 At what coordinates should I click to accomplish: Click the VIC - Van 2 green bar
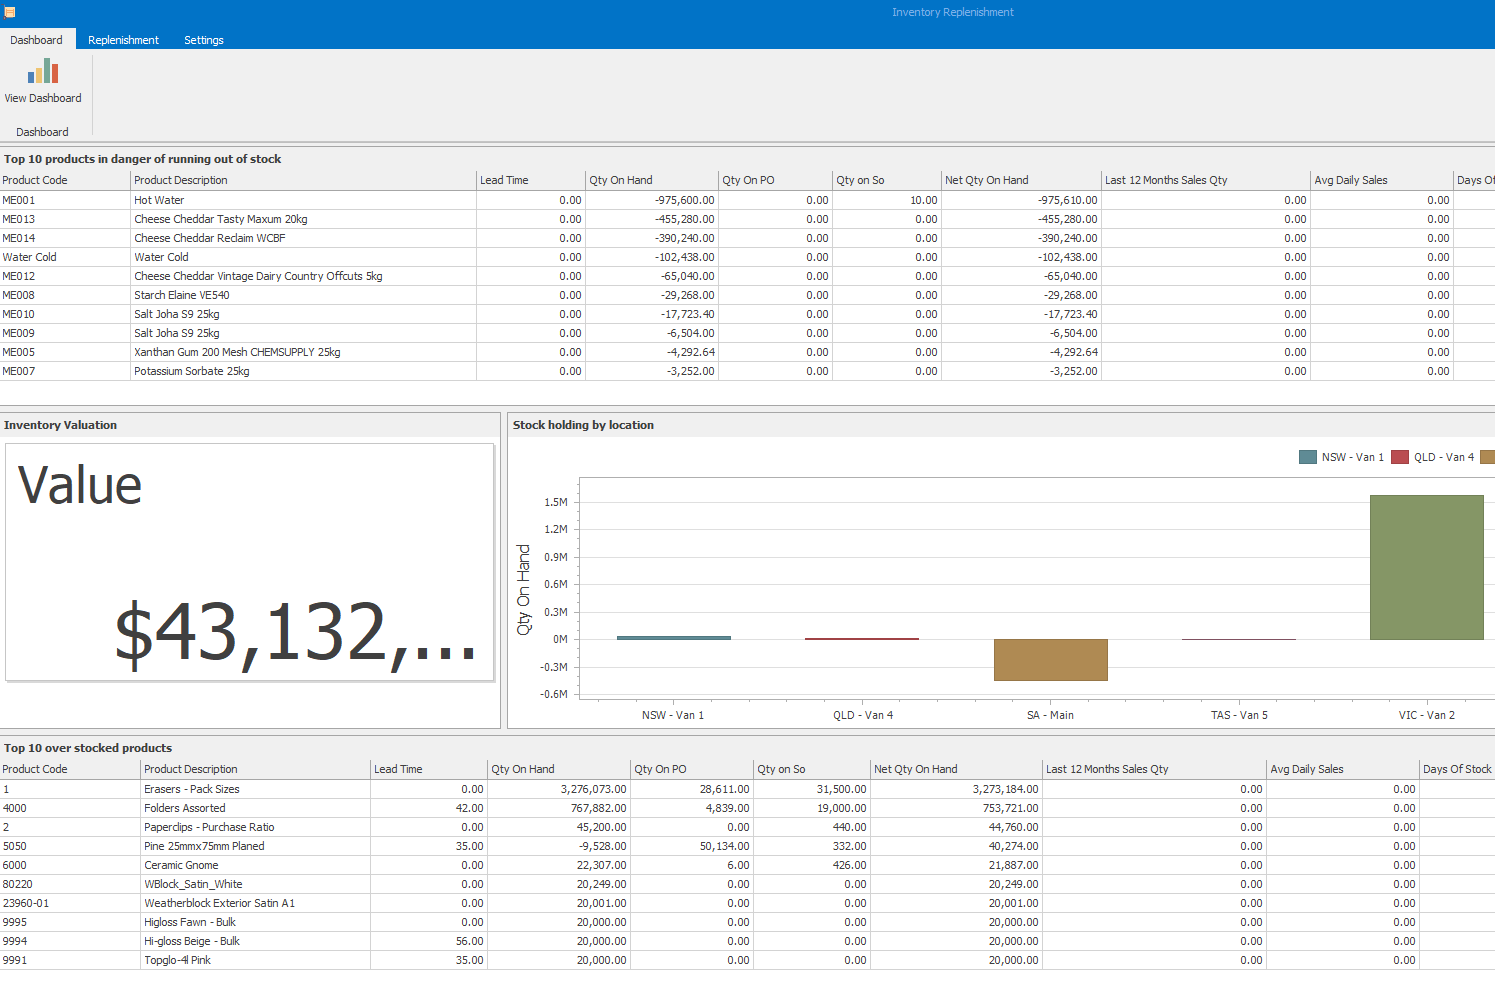coord(1426,567)
